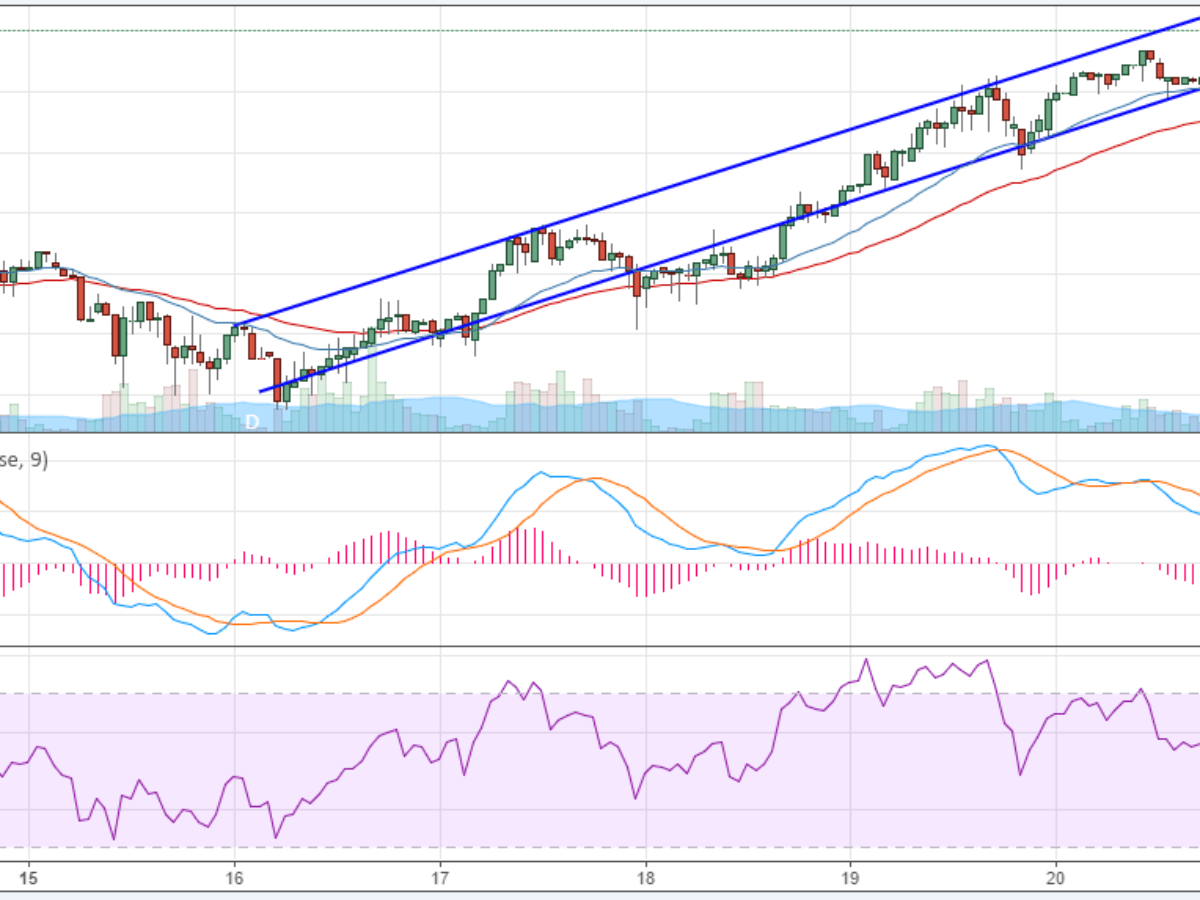
Task: Click the "D" marker on the volume bars
Action: [252, 422]
